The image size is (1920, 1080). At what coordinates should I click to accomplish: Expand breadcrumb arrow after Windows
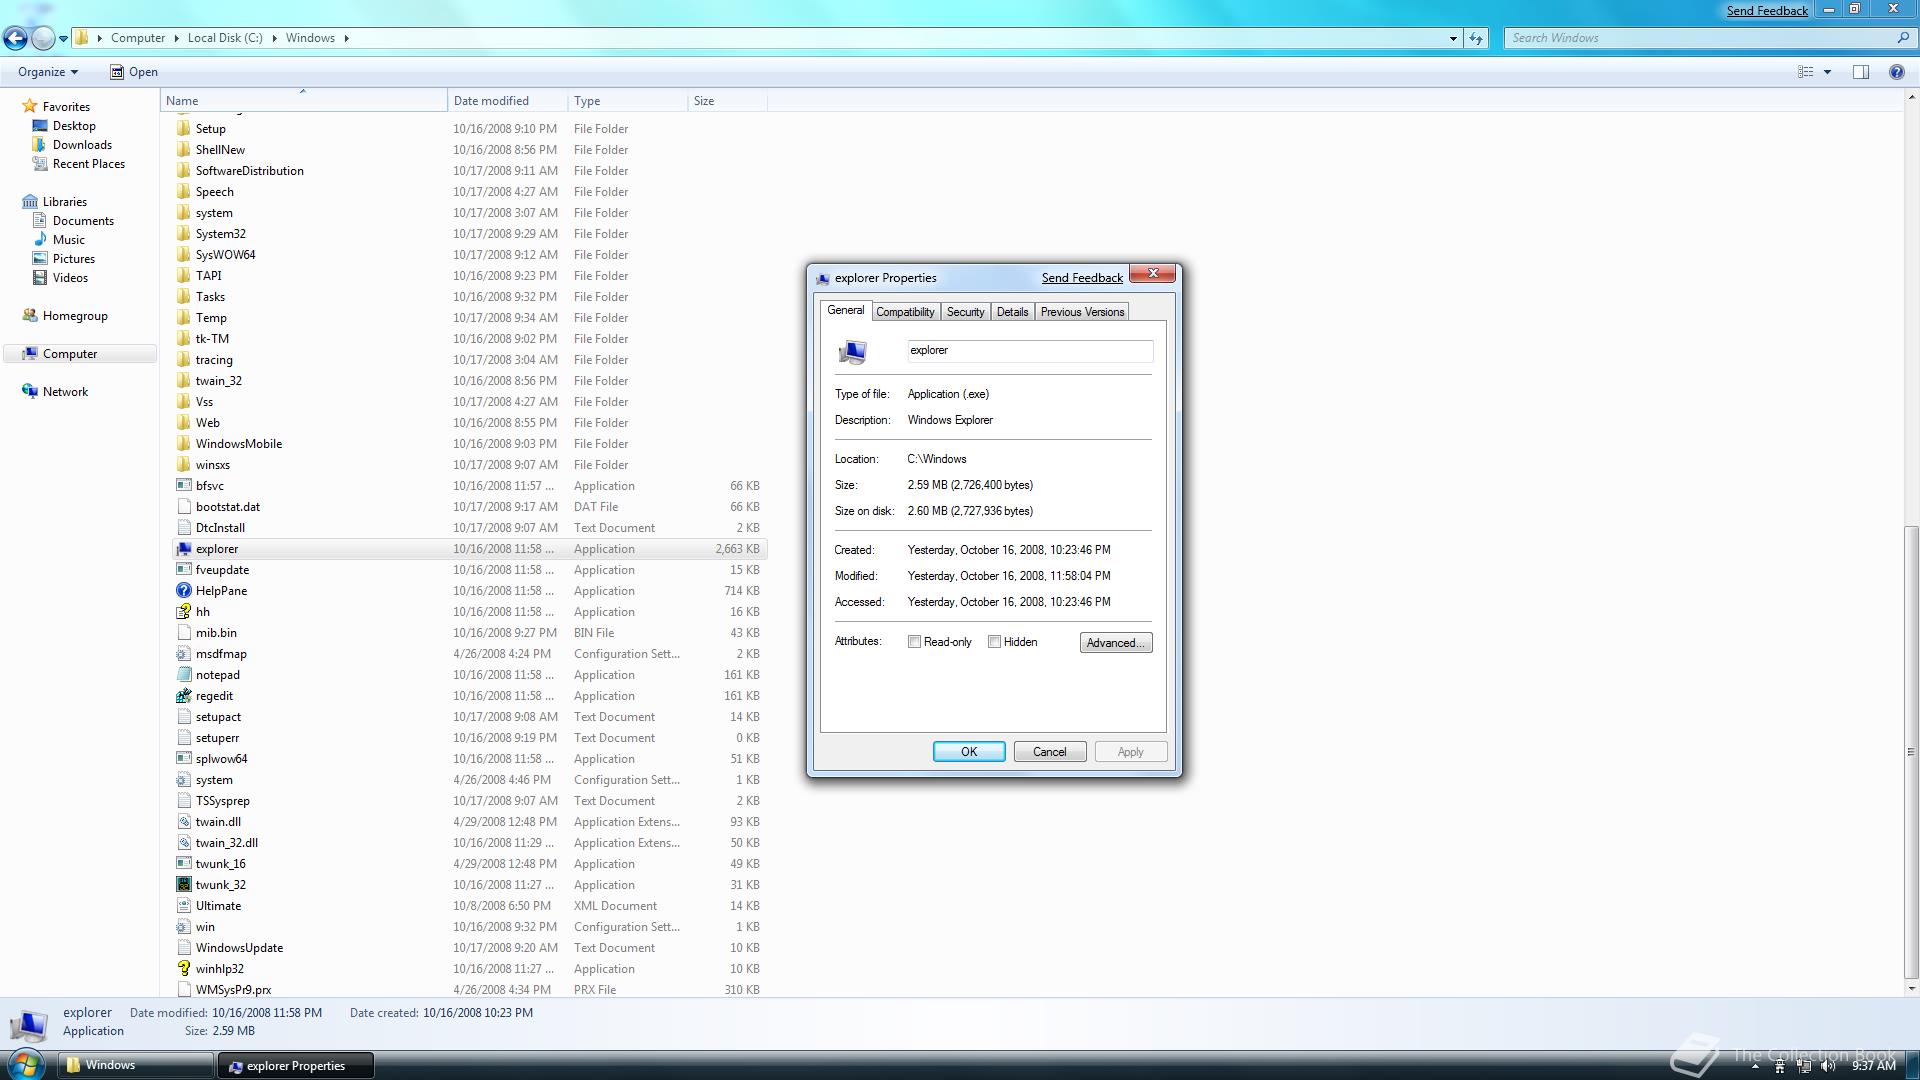(347, 38)
